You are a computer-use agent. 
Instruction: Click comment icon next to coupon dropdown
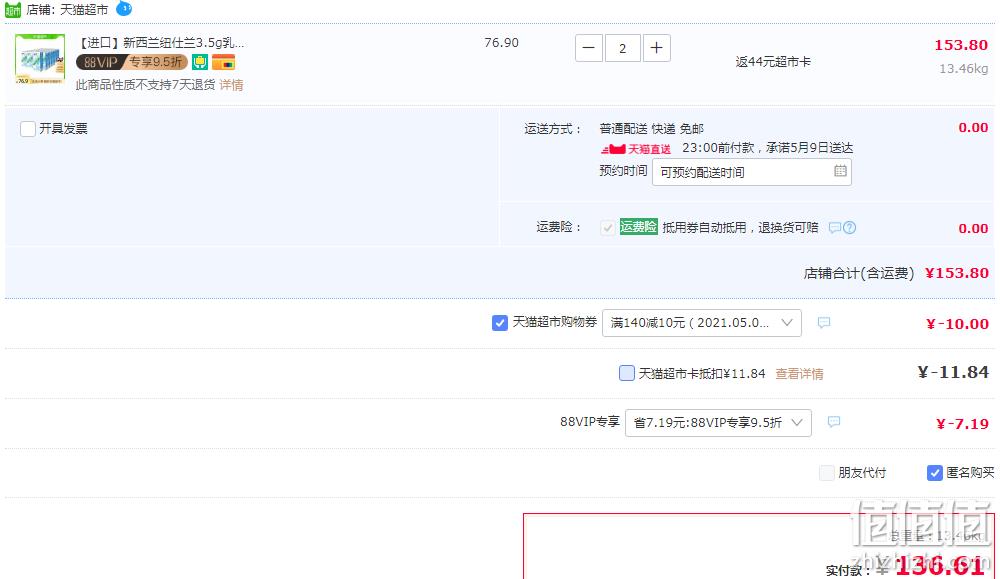pos(824,323)
